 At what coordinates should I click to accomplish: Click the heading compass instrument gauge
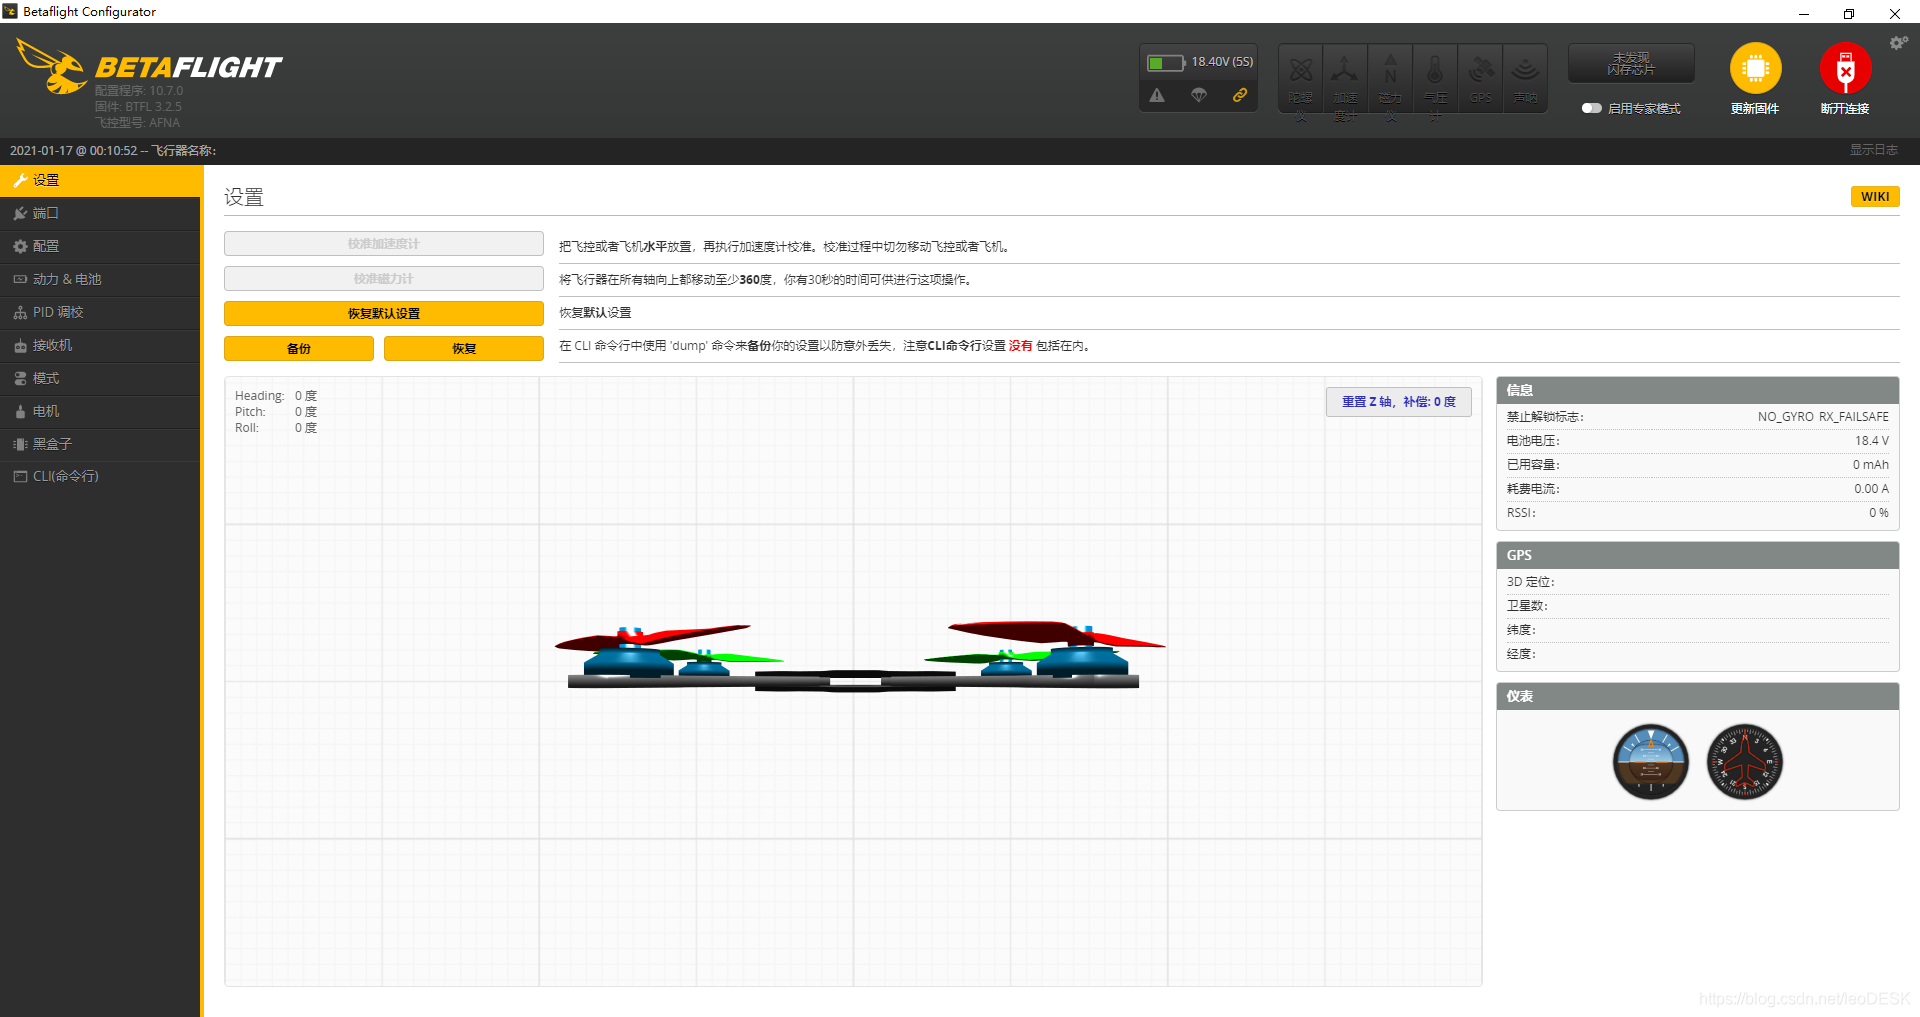tap(1744, 762)
